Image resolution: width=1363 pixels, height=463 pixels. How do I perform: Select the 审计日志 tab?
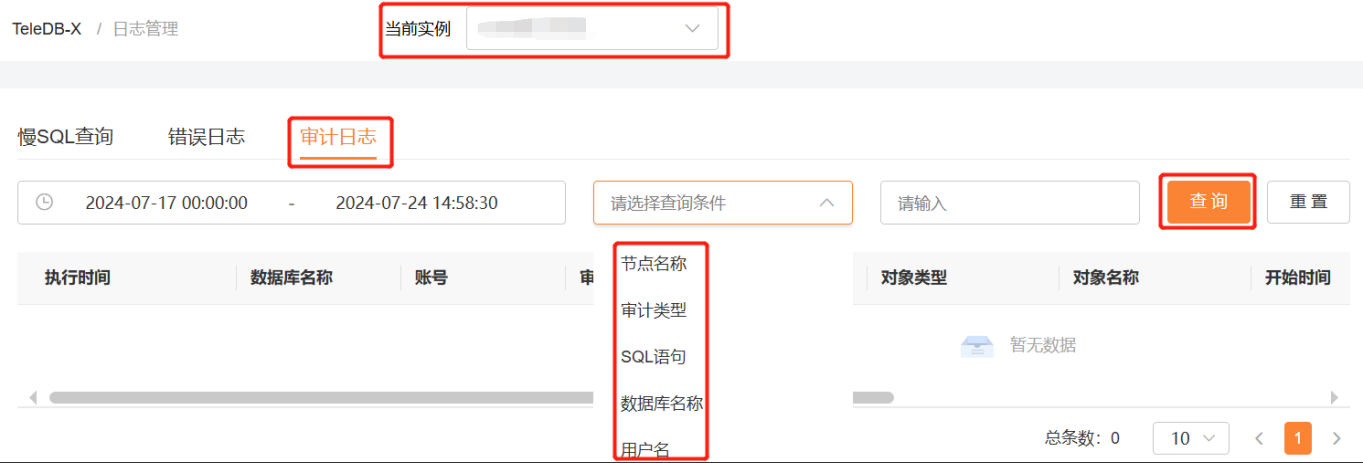[338, 137]
